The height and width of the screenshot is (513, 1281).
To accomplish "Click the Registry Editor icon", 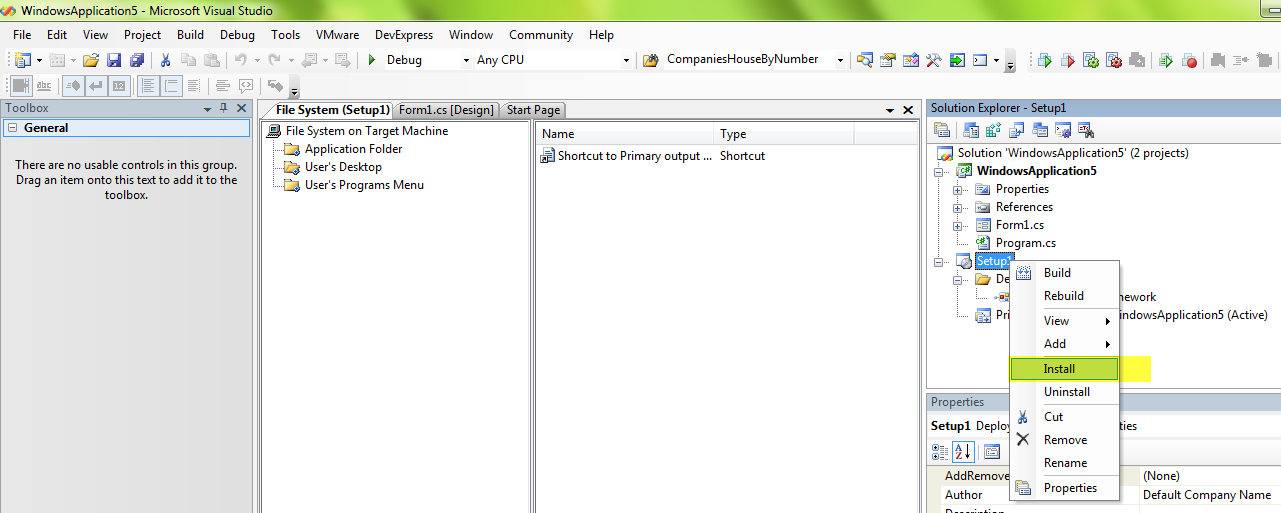I will (x=994, y=130).
